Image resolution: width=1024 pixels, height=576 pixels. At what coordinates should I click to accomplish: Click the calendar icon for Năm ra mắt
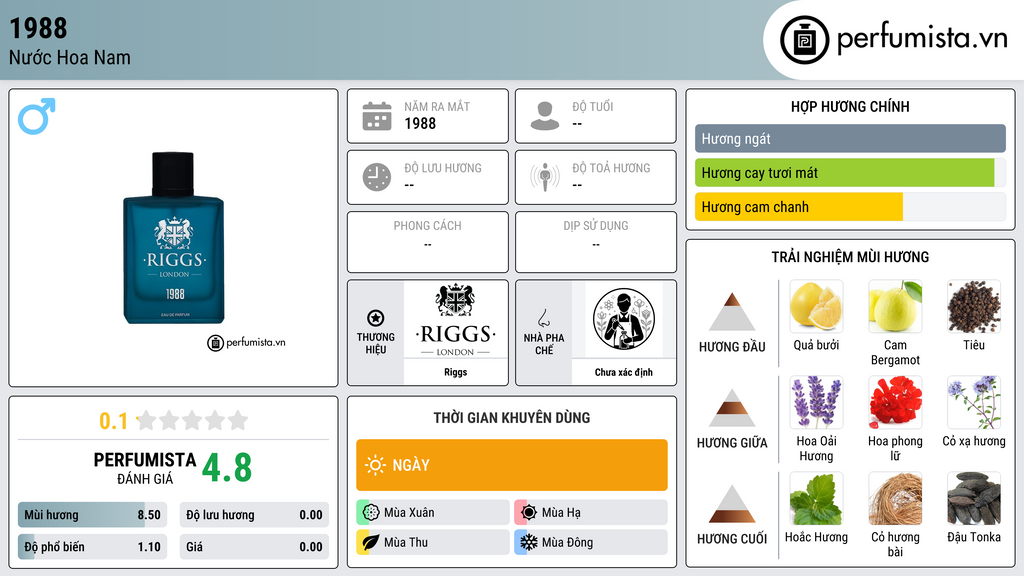(x=377, y=116)
